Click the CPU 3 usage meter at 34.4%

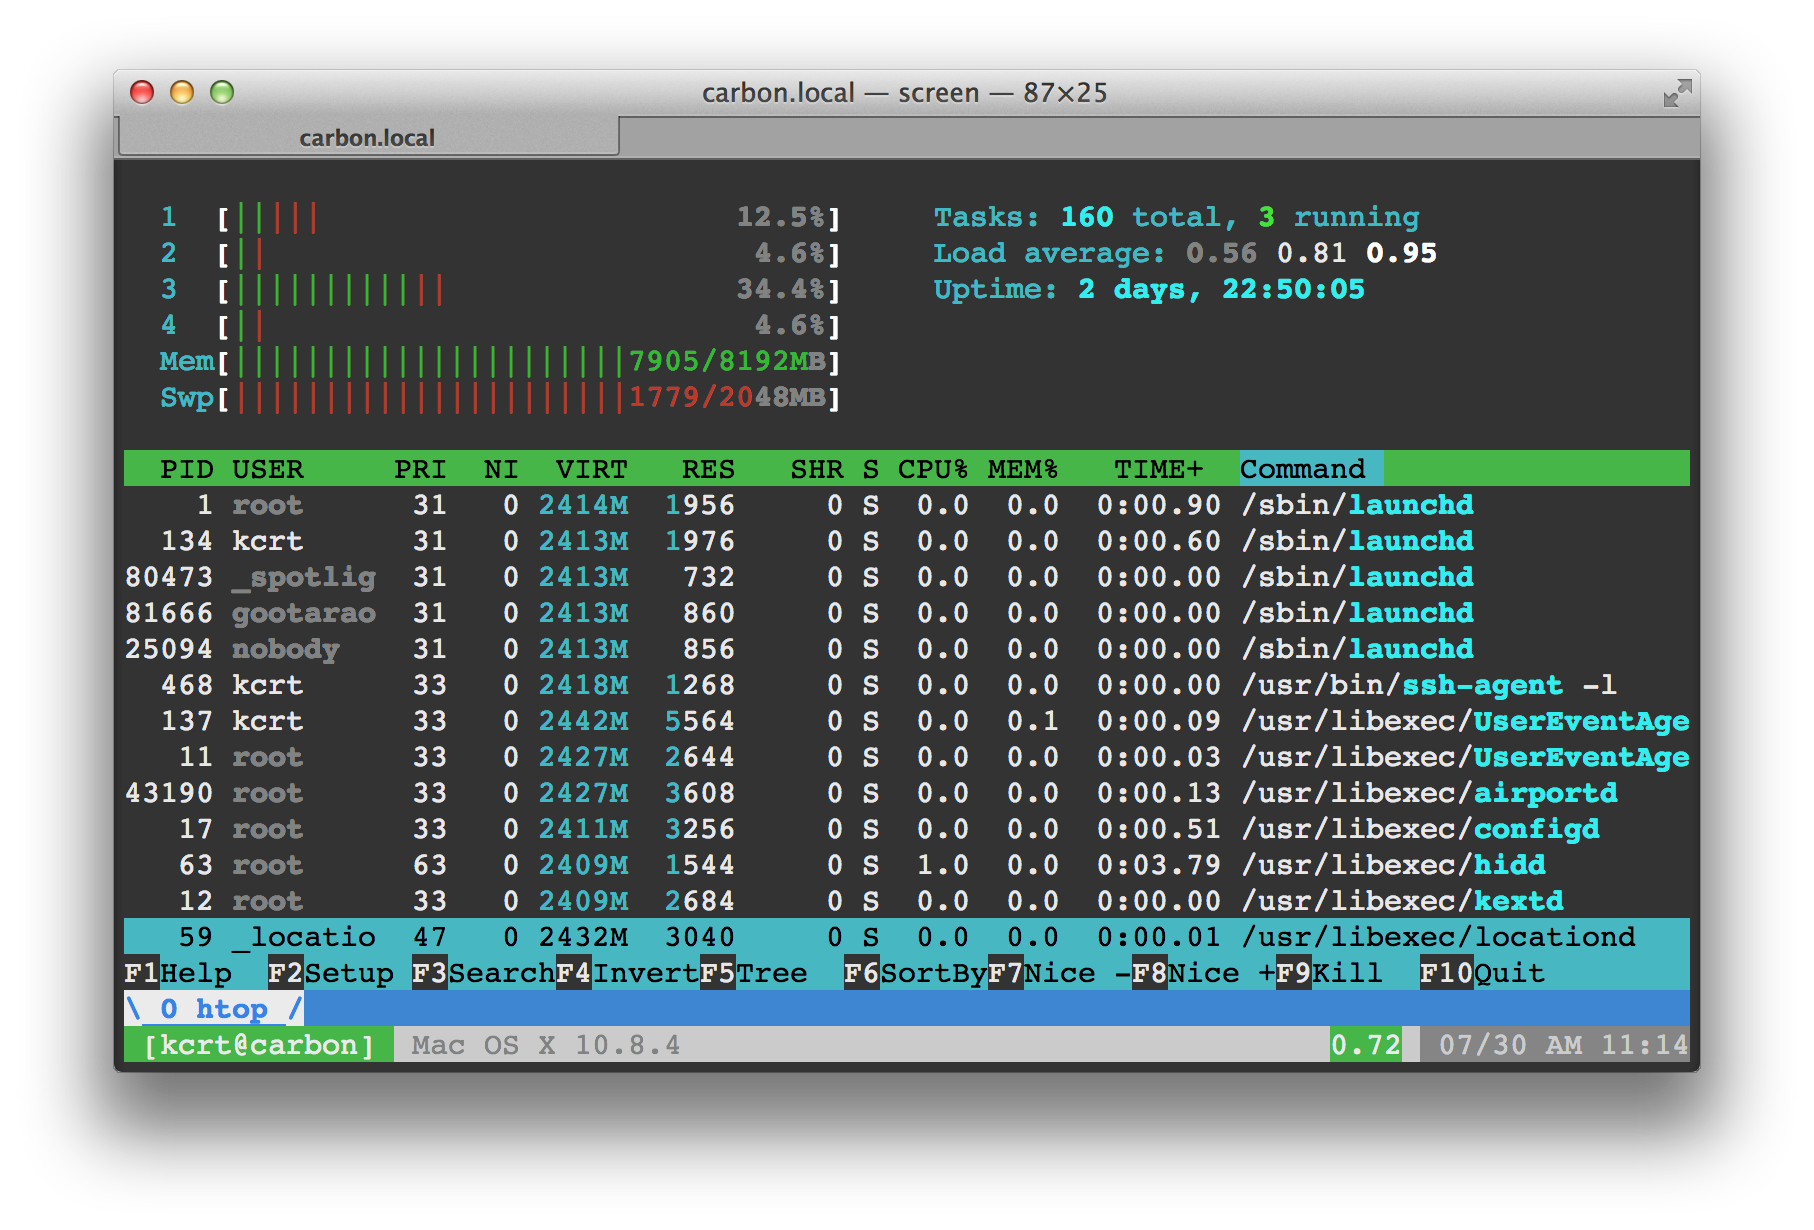click(x=500, y=289)
